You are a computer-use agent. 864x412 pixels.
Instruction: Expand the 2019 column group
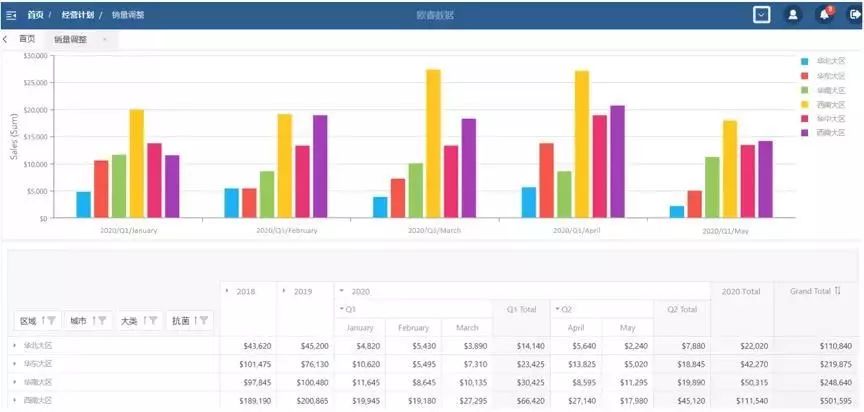click(x=284, y=291)
